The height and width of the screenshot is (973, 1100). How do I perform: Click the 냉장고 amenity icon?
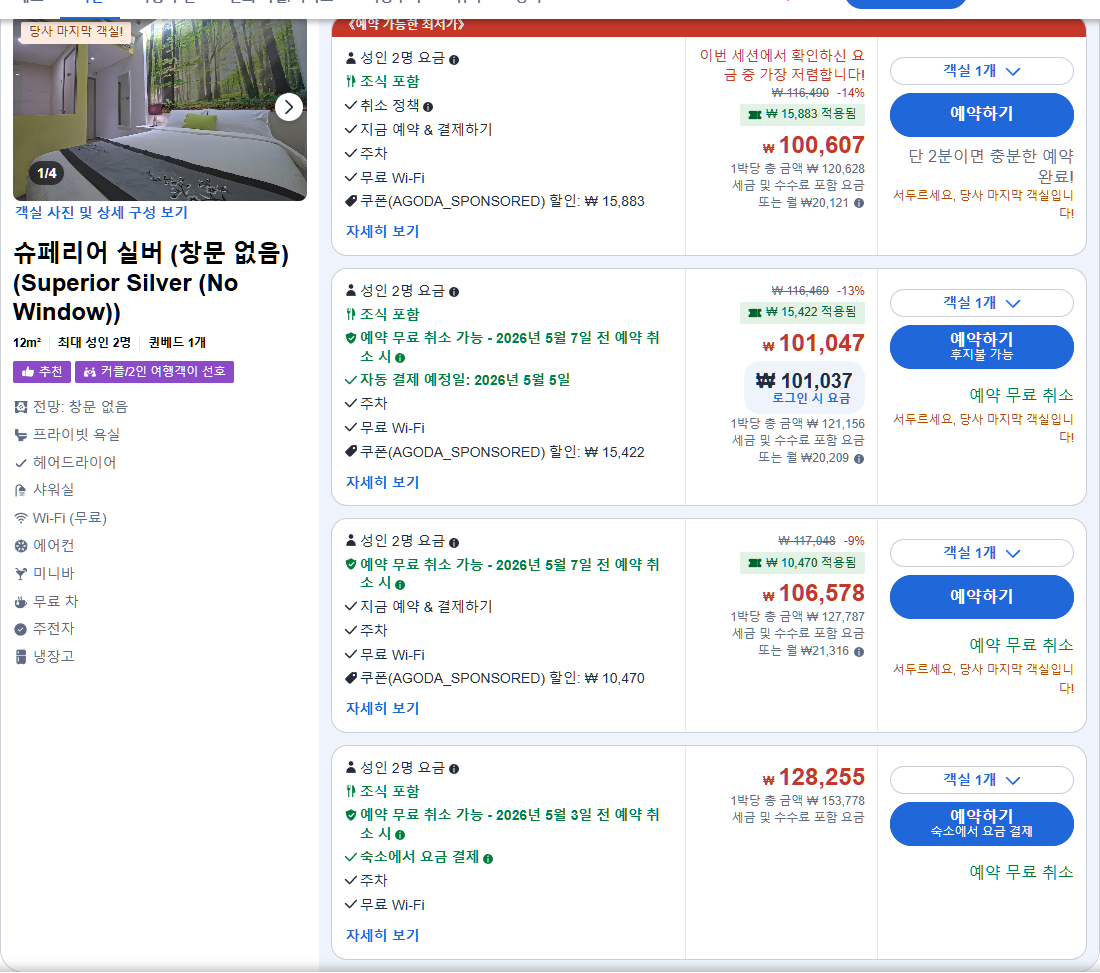point(21,657)
